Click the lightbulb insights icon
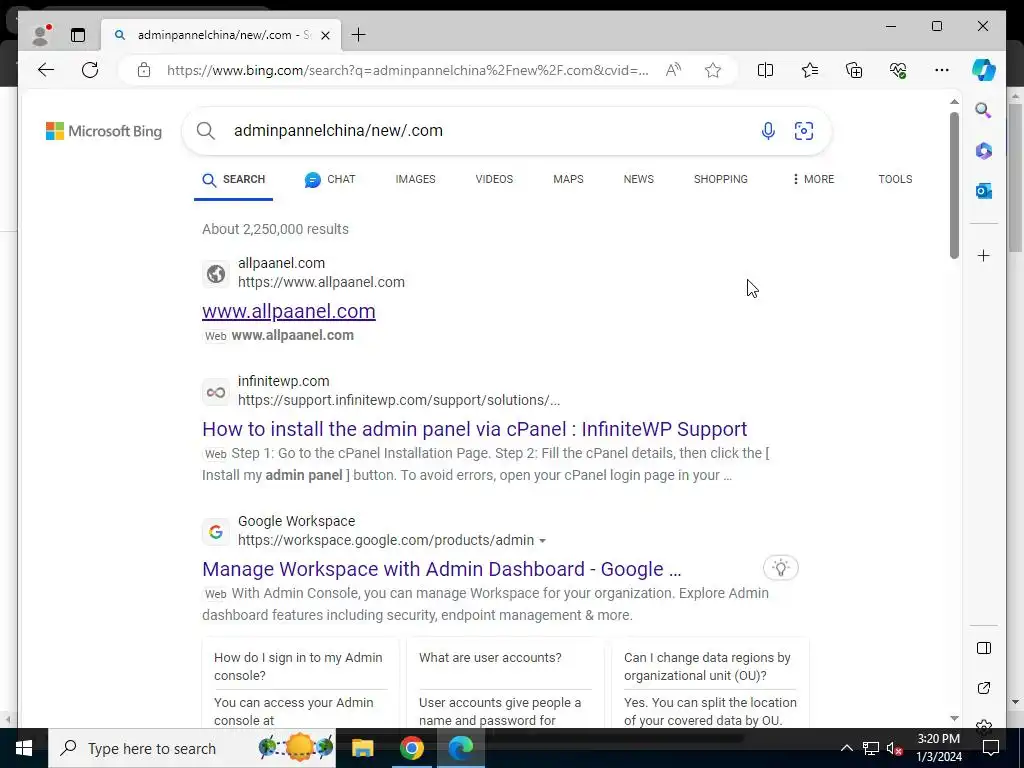The width and height of the screenshot is (1024, 768). (780, 568)
